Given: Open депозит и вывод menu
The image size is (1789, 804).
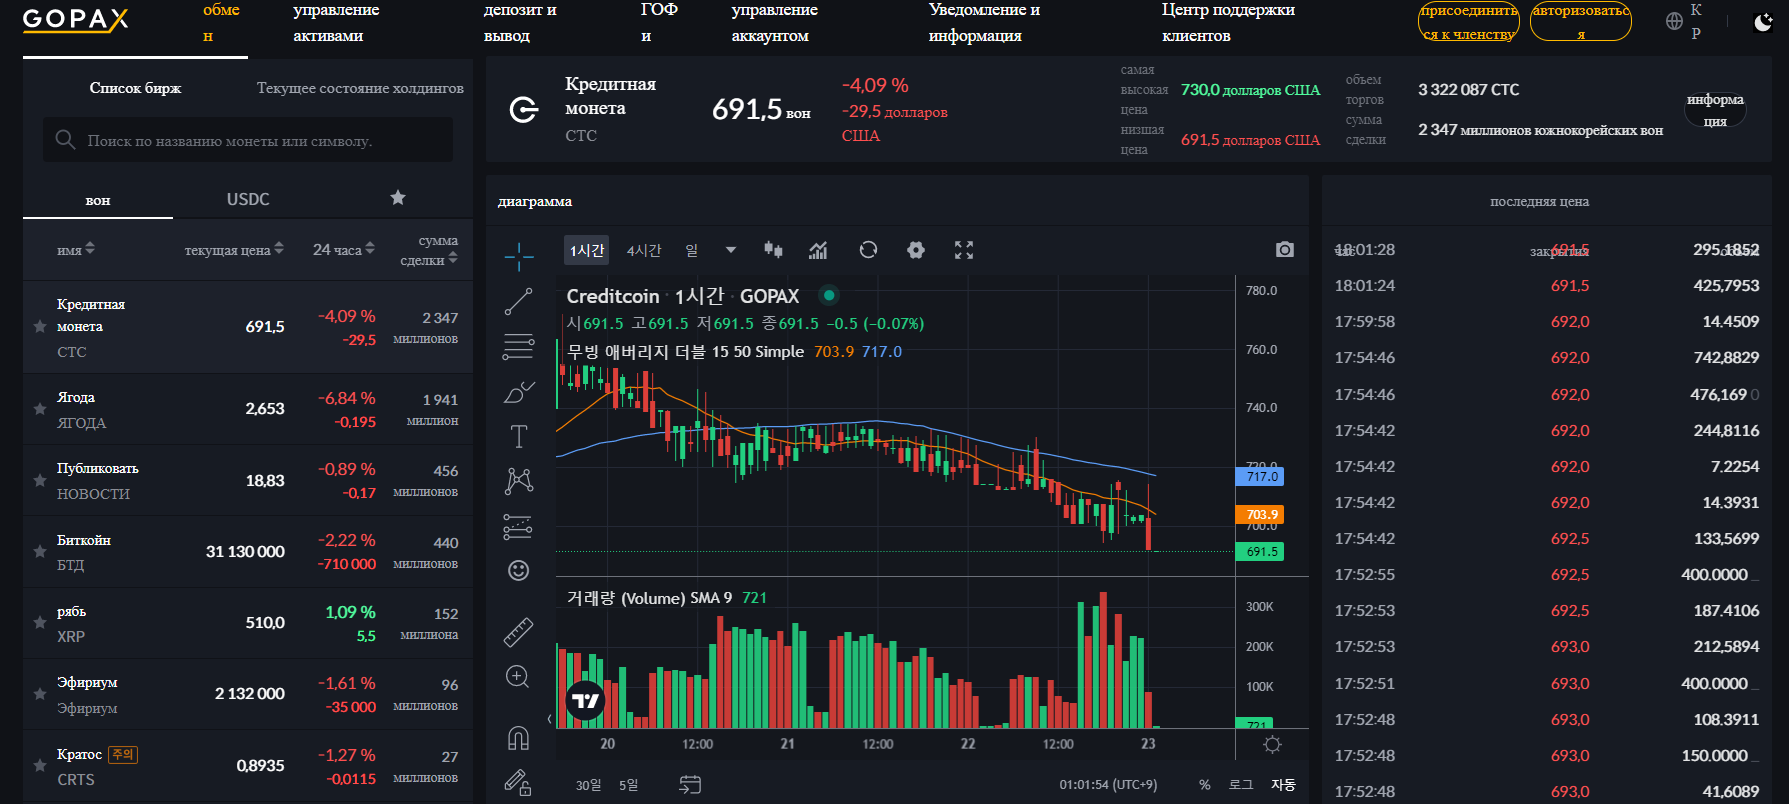Looking at the screenshot, I should pos(520,22).
